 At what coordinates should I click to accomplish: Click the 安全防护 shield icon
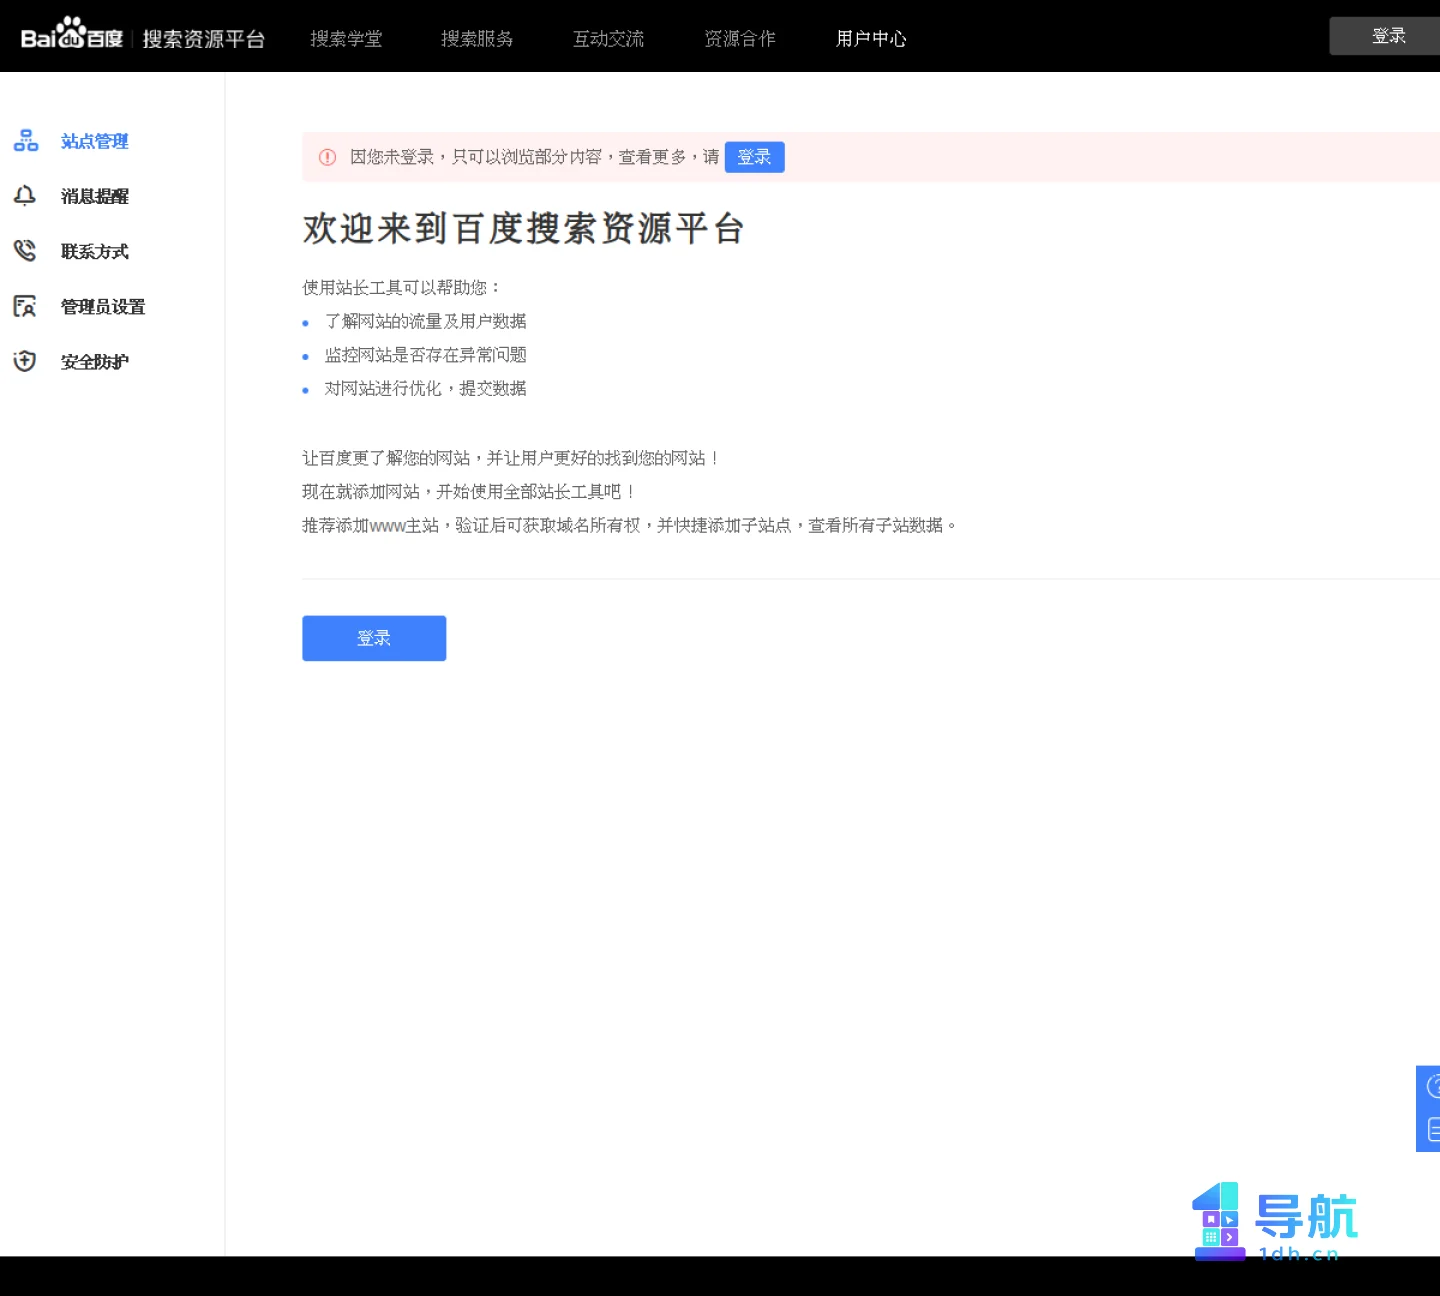click(x=25, y=361)
